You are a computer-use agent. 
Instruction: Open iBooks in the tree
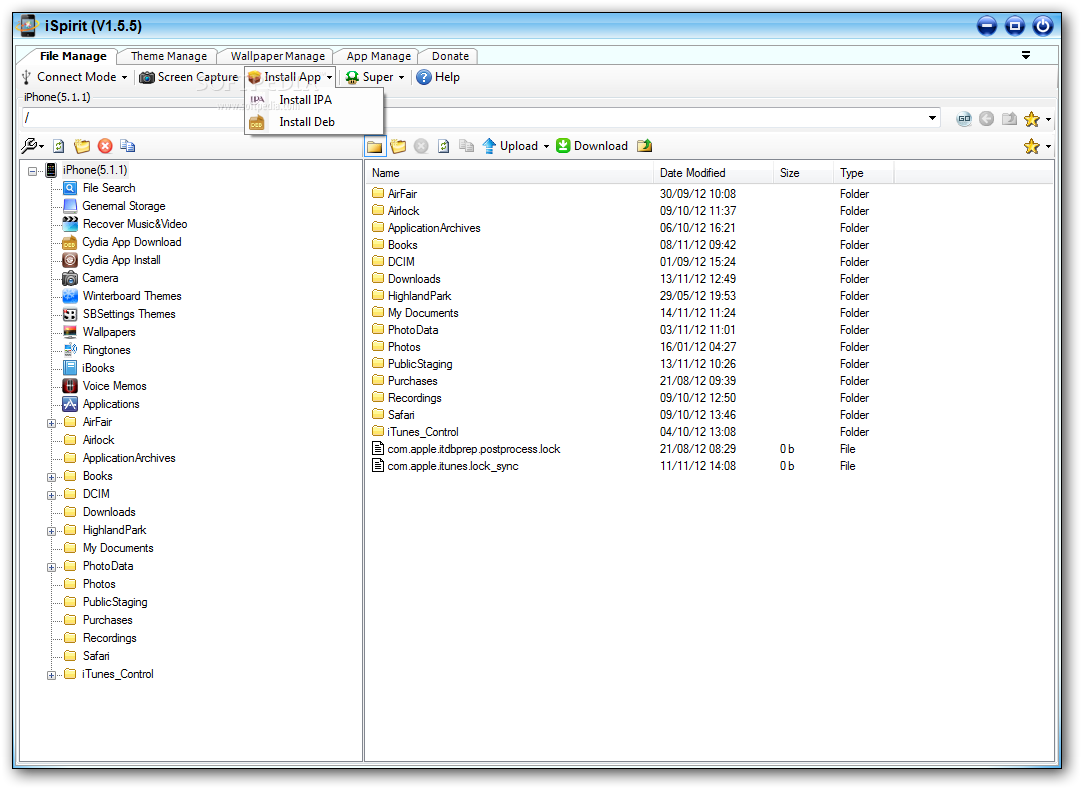[98, 367]
